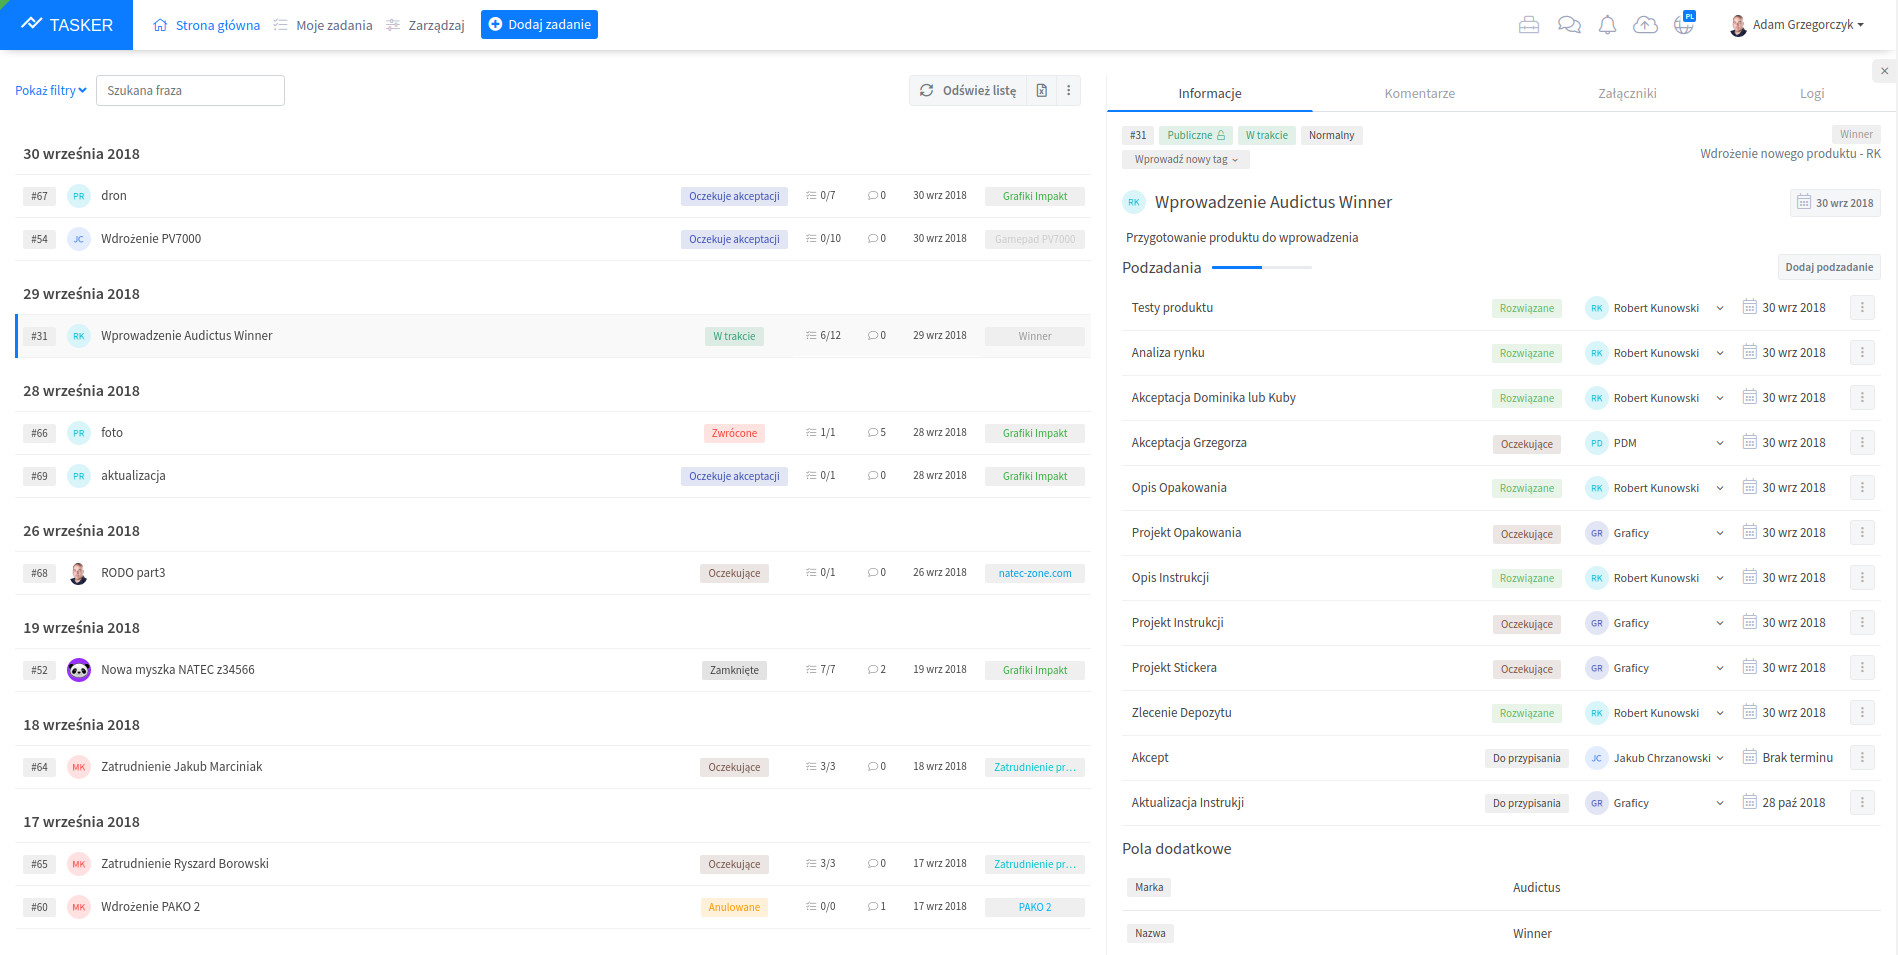This screenshot has height=955, width=1898.
Task: Open task Wdrożenie PV7000
Action: click(151, 239)
